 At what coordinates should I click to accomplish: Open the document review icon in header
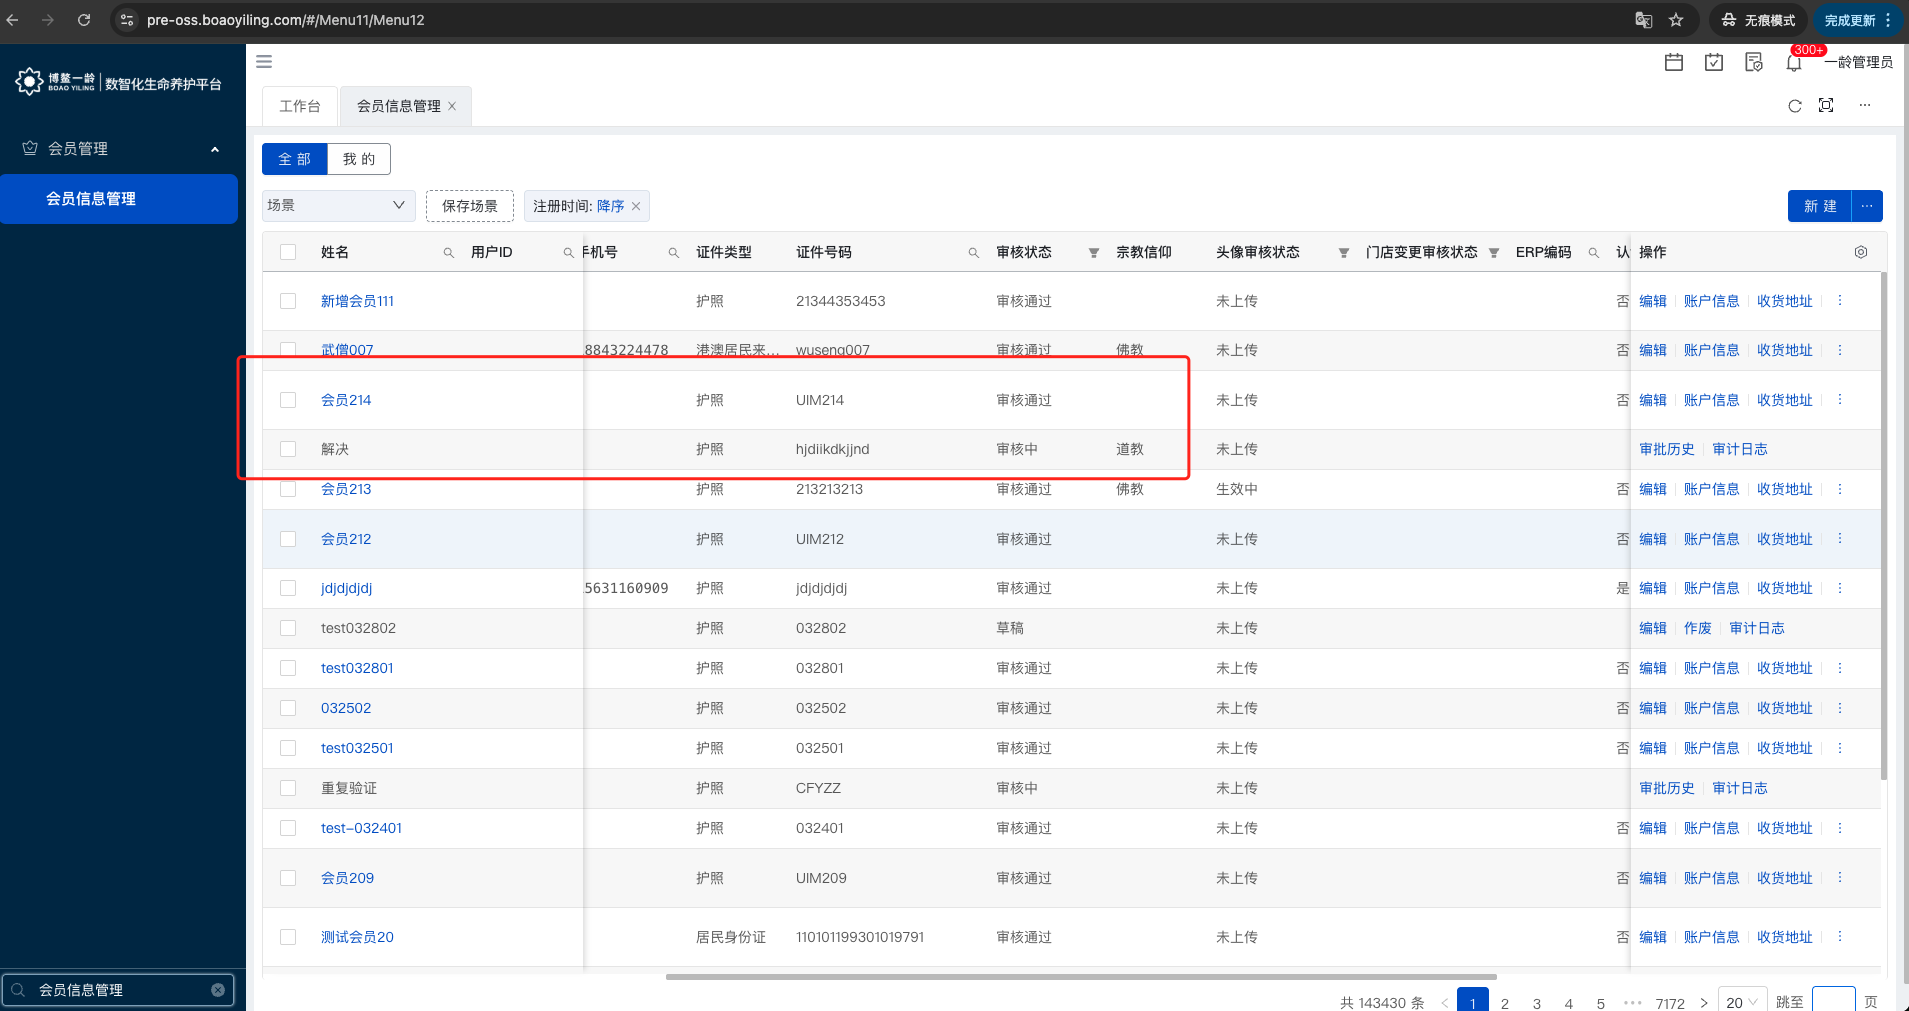(1754, 62)
